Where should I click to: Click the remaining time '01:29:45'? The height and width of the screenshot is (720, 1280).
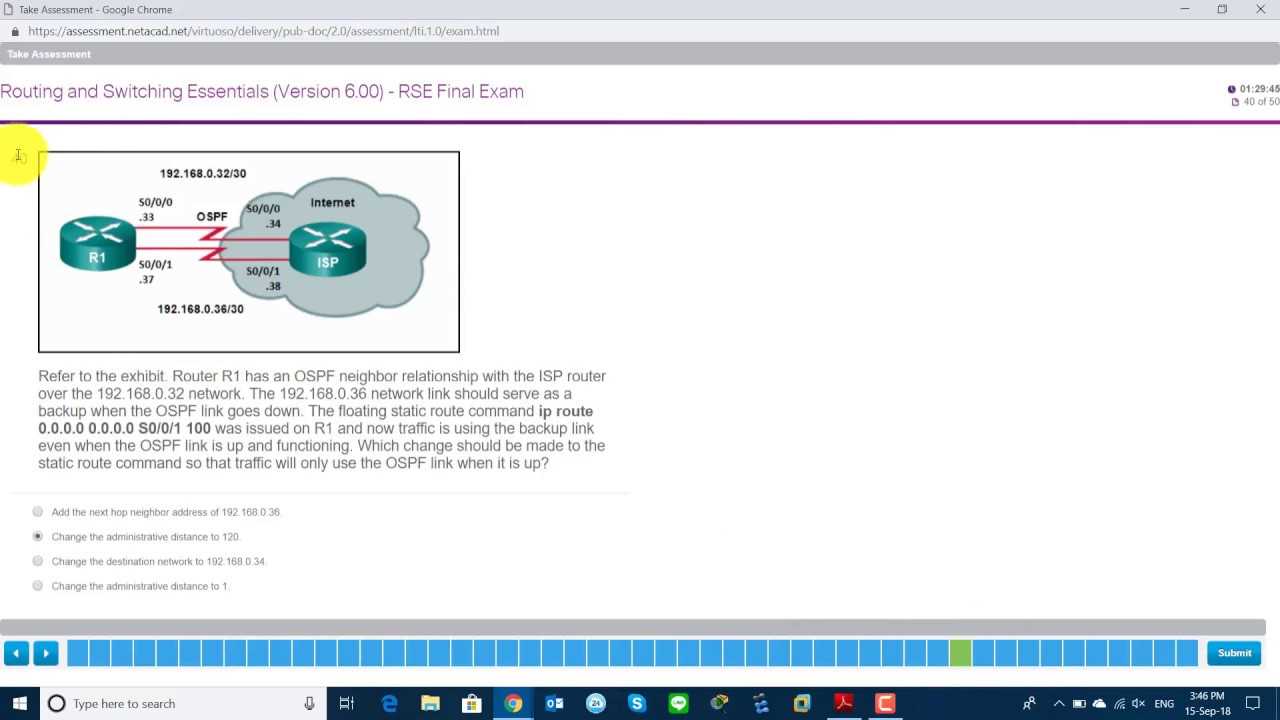pyautogui.click(x=1259, y=89)
